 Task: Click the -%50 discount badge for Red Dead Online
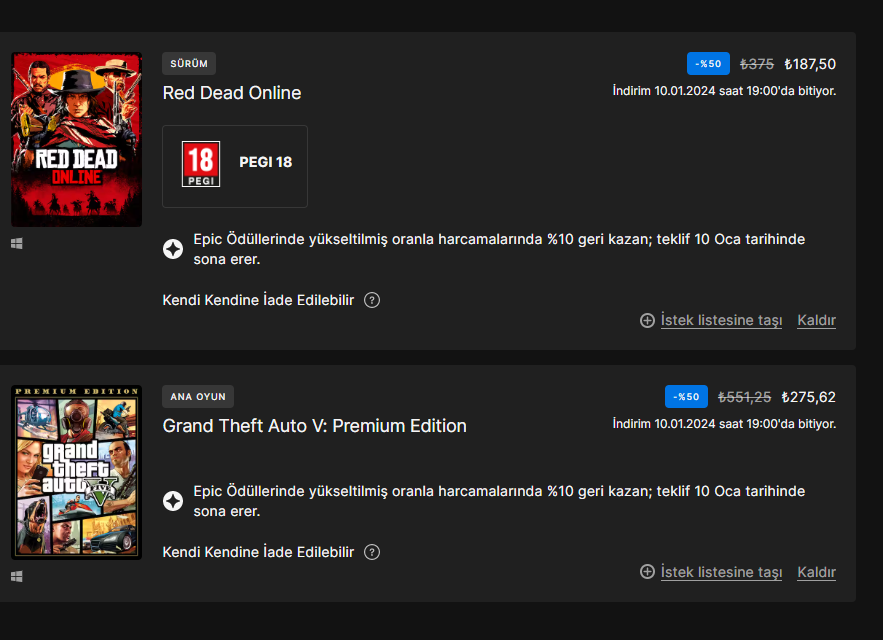pos(708,64)
